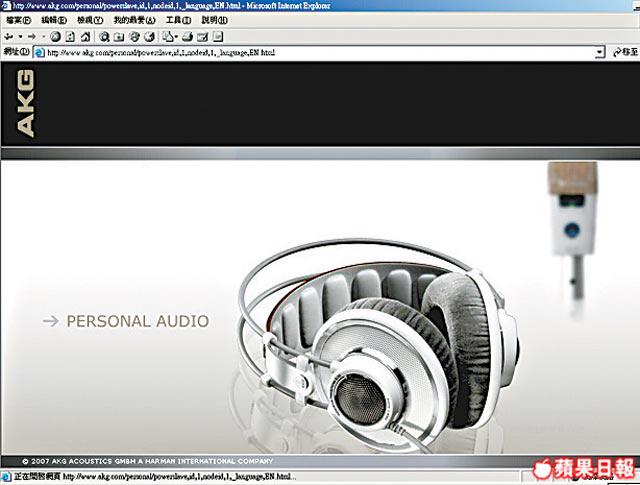Open the PERSONAL AUDIO link
Image resolution: width=640 pixels, height=485 pixels.
click(x=138, y=321)
